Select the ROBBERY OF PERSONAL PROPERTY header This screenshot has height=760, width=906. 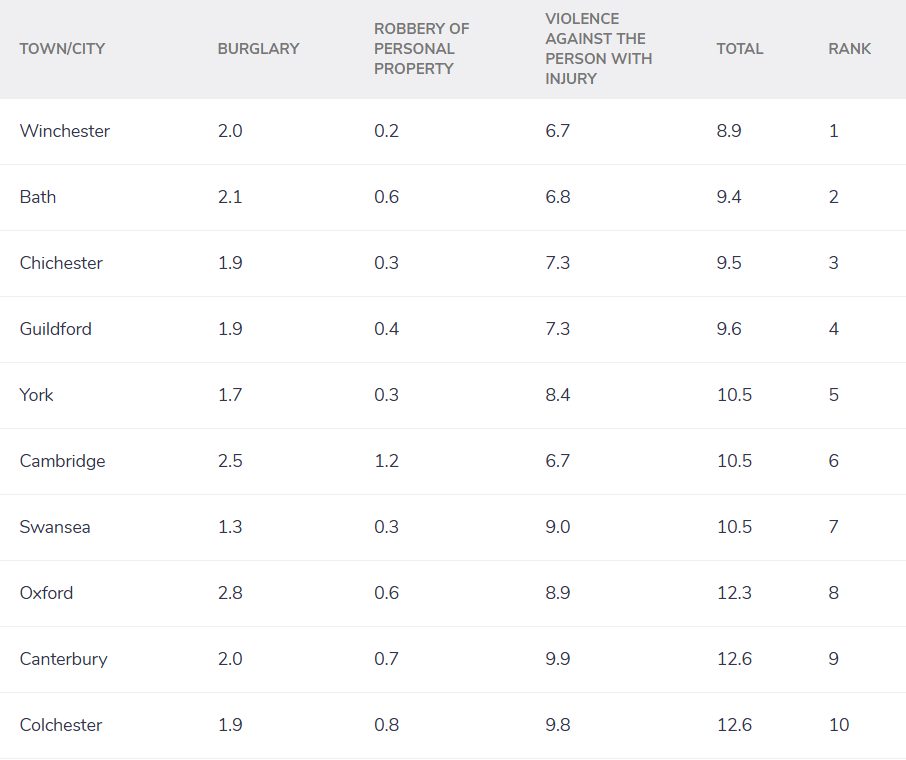pyautogui.click(x=422, y=49)
